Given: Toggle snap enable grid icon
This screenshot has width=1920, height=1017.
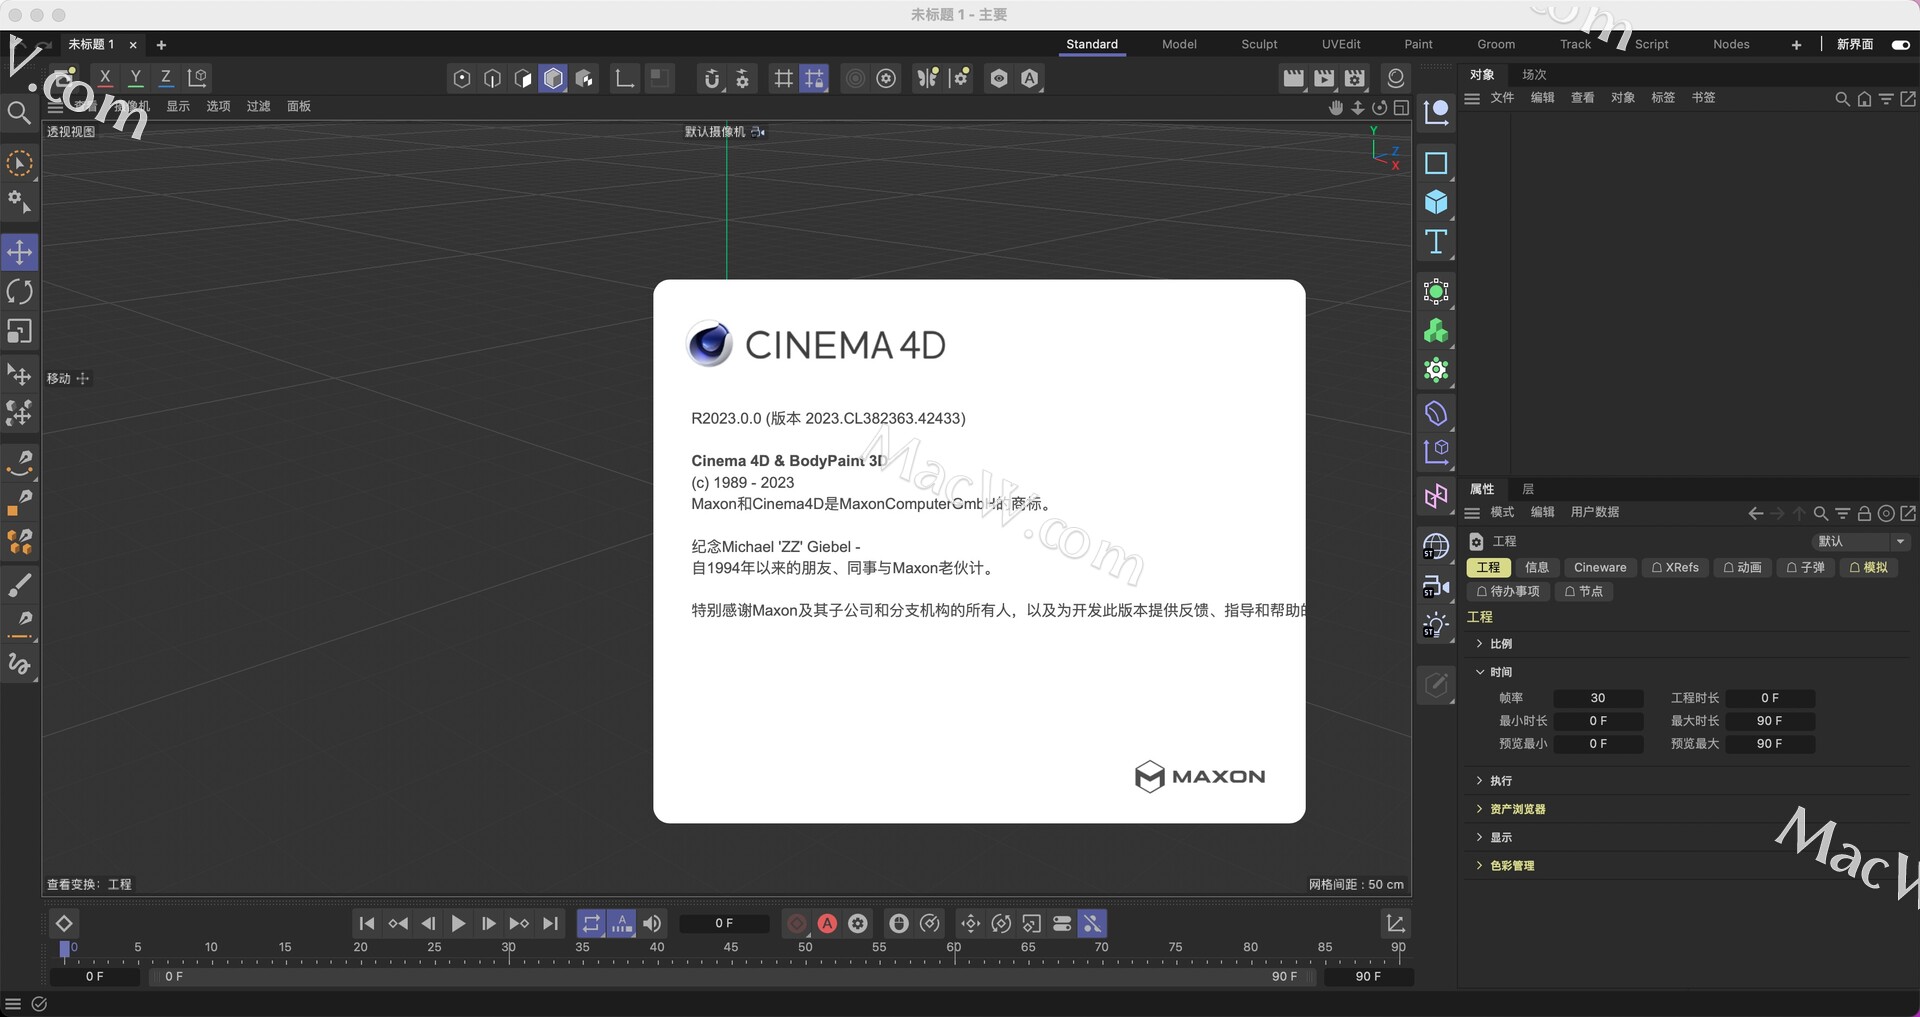Looking at the screenshot, I should click(x=815, y=78).
